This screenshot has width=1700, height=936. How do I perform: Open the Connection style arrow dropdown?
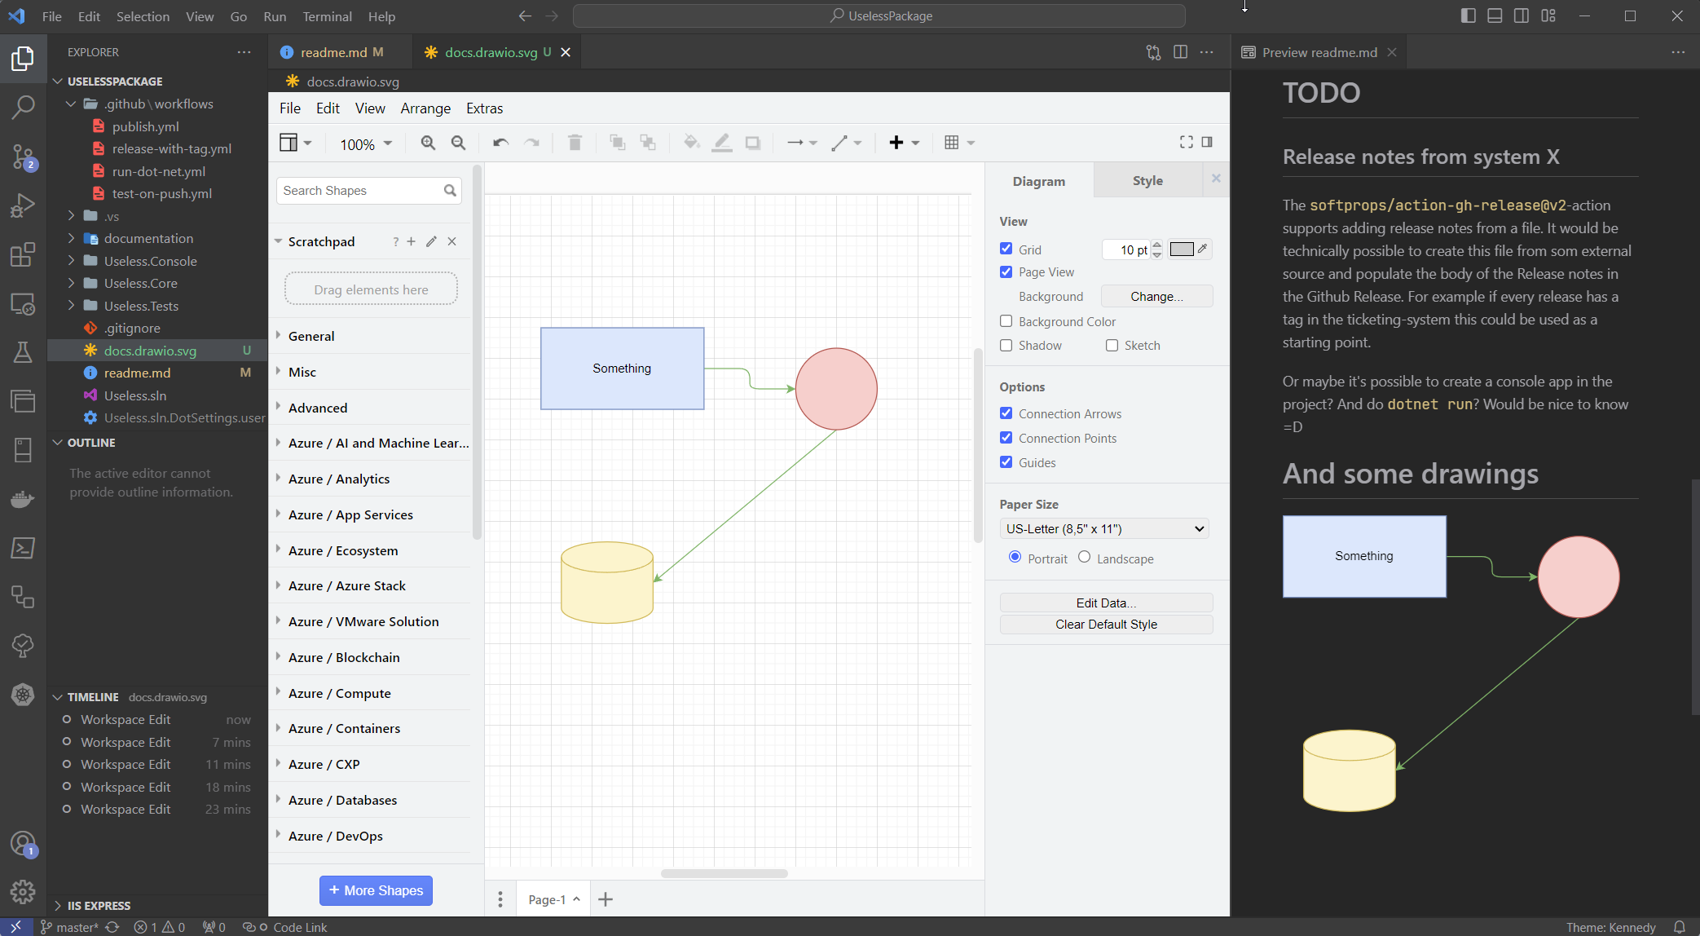[x=802, y=143]
